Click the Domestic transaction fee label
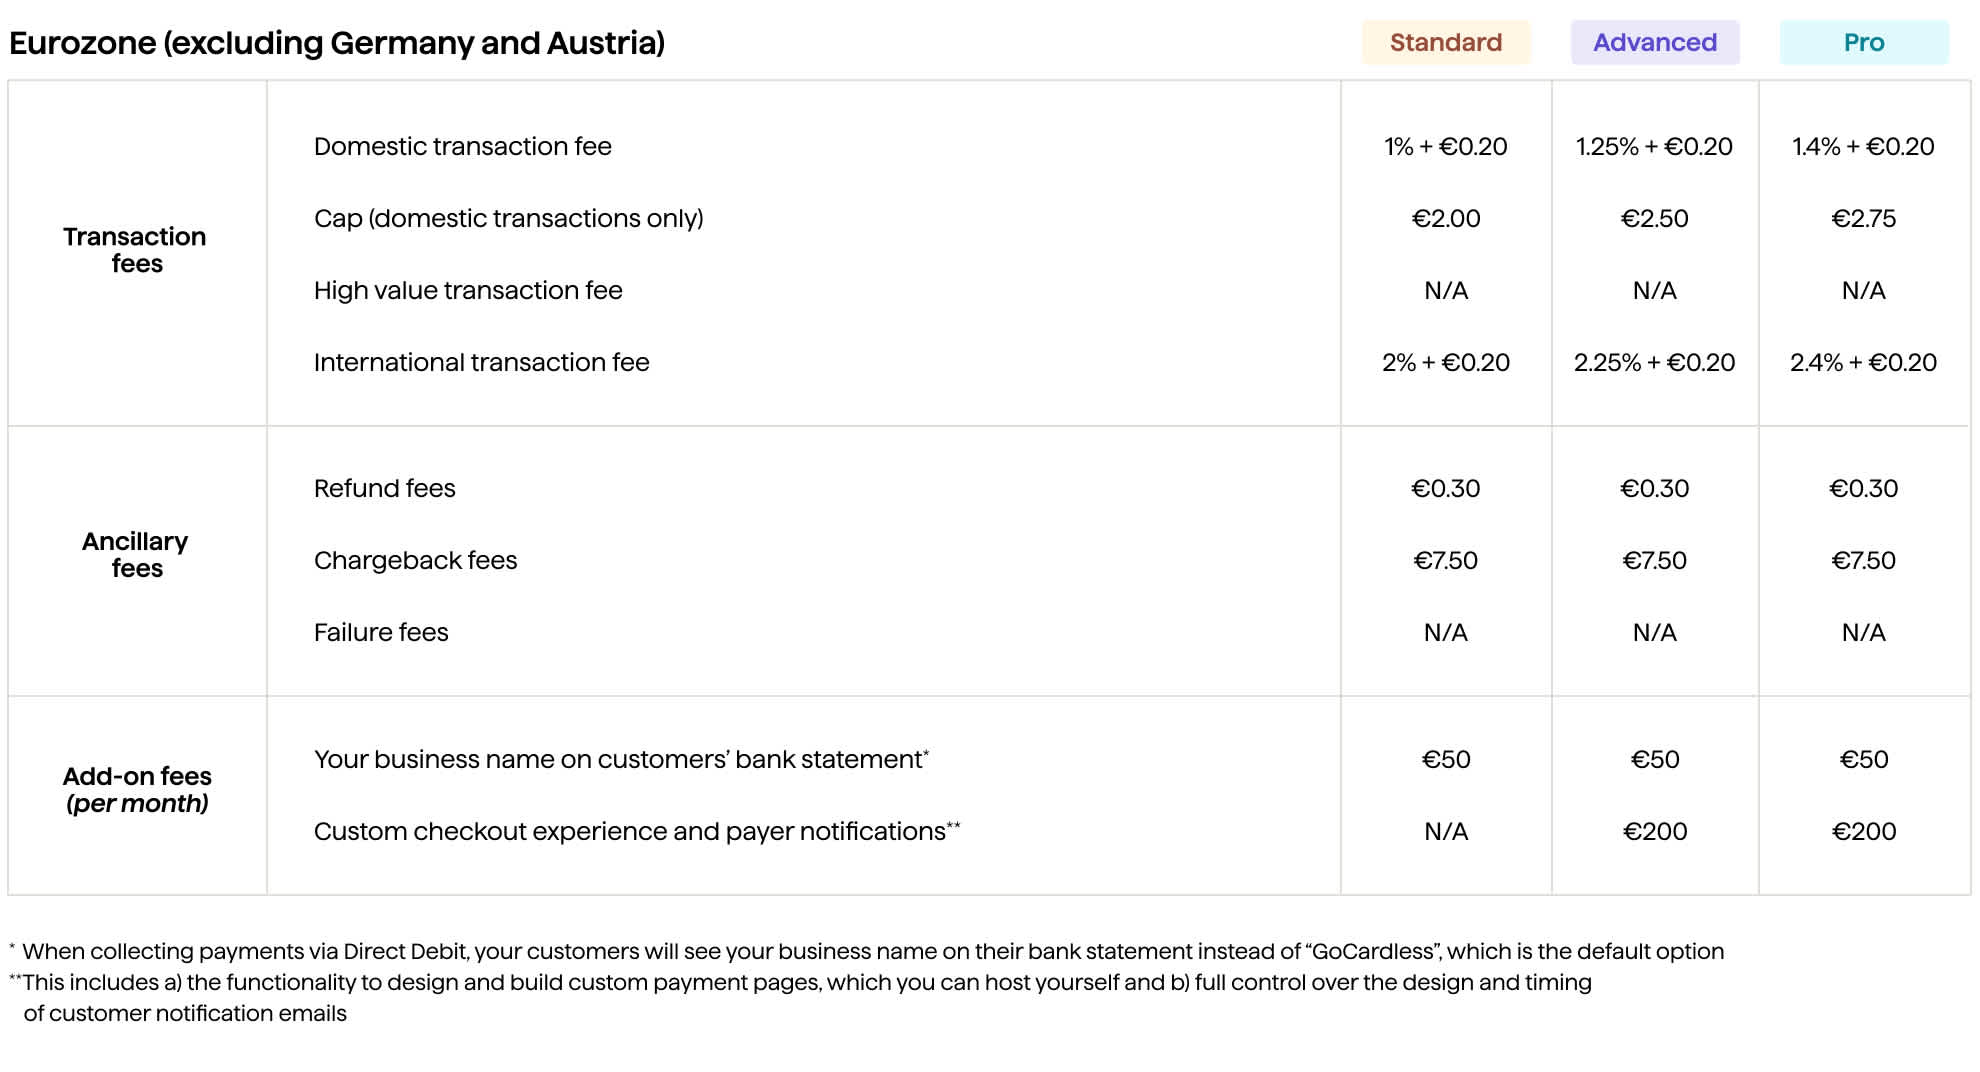This screenshot has height=1072, width=1980. [x=462, y=146]
